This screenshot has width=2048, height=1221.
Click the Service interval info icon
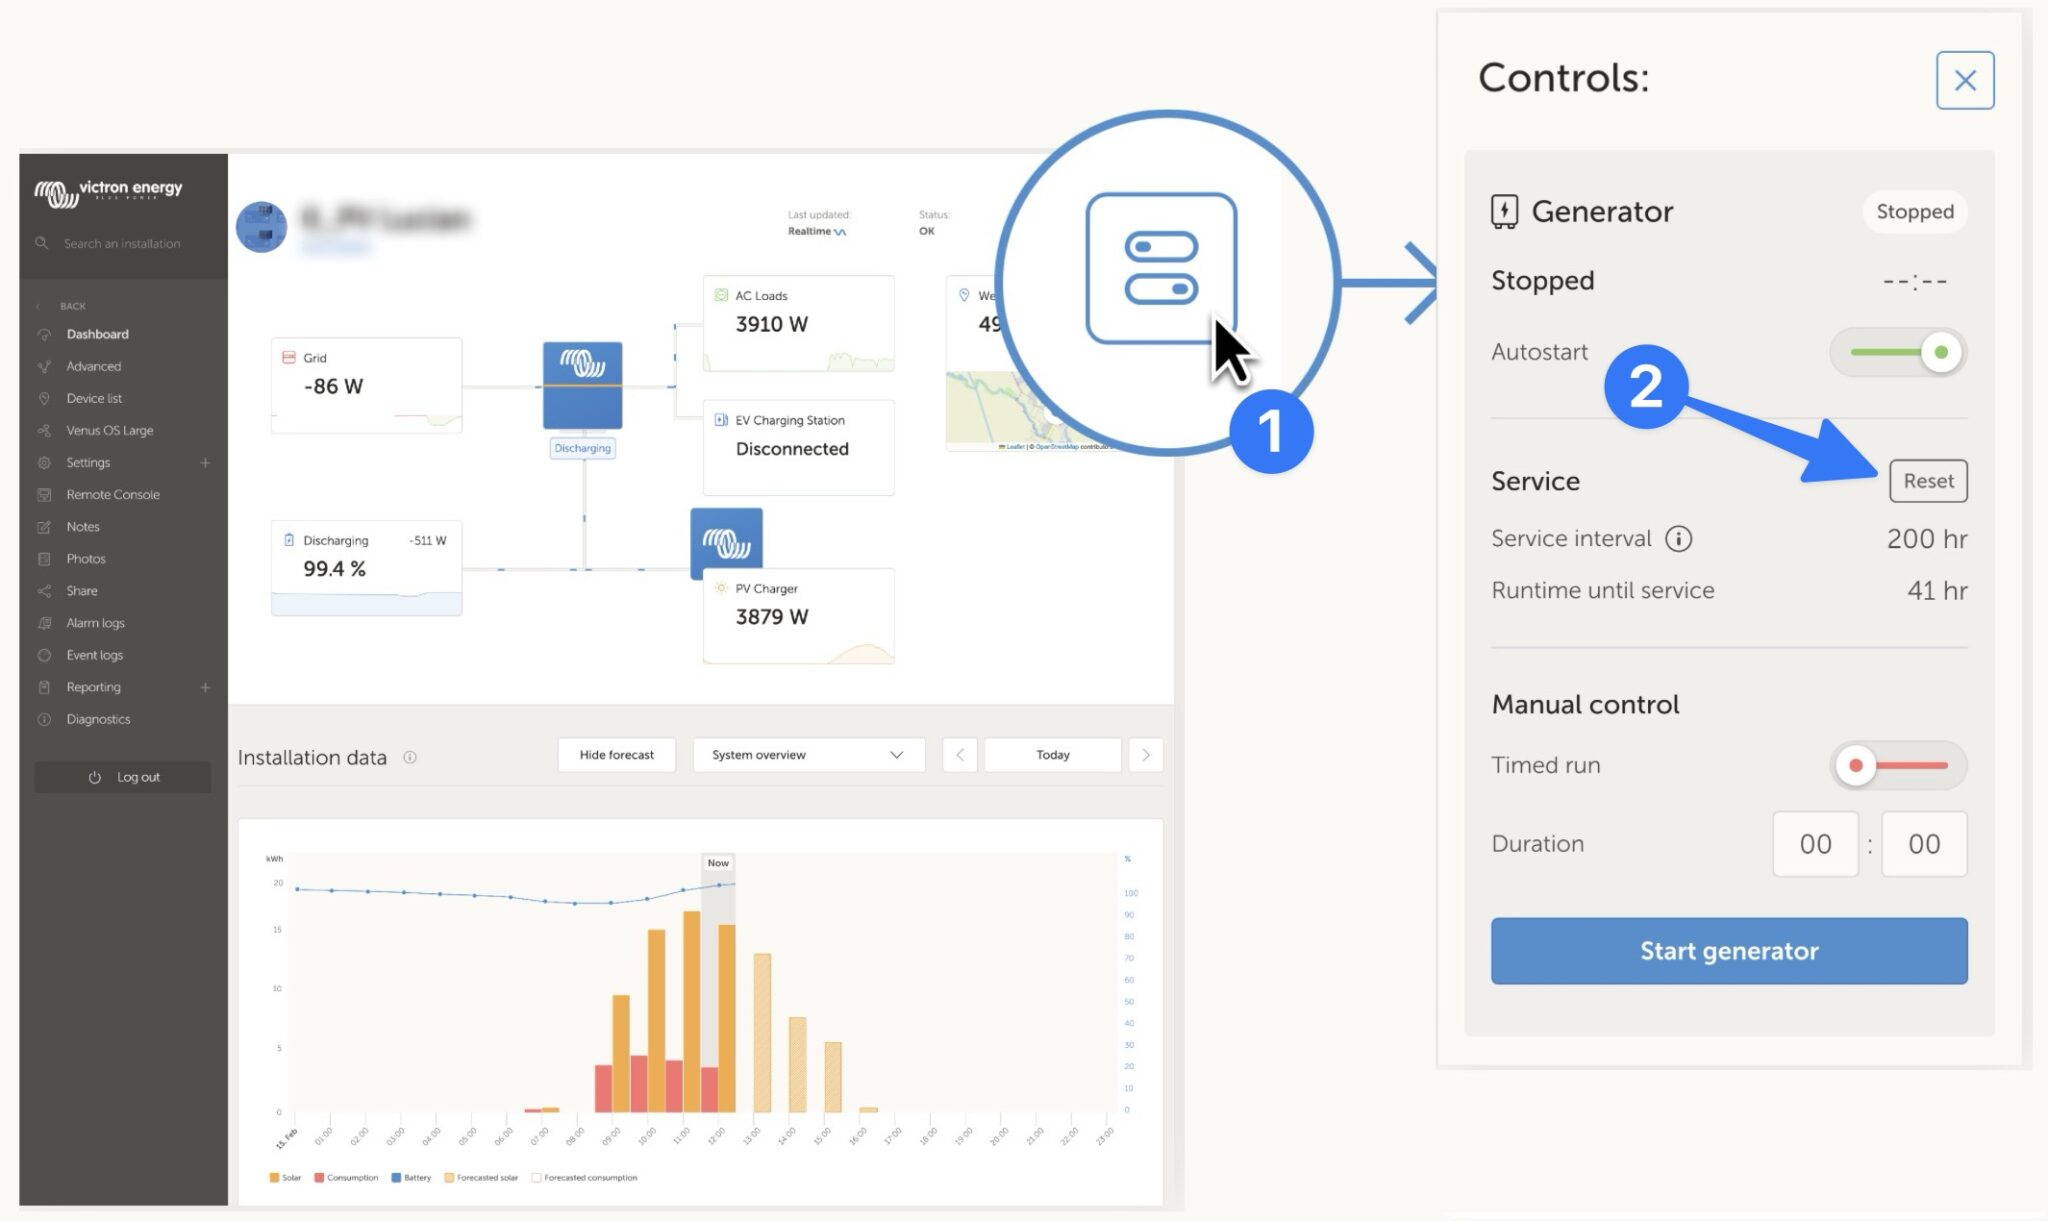(1678, 539)
